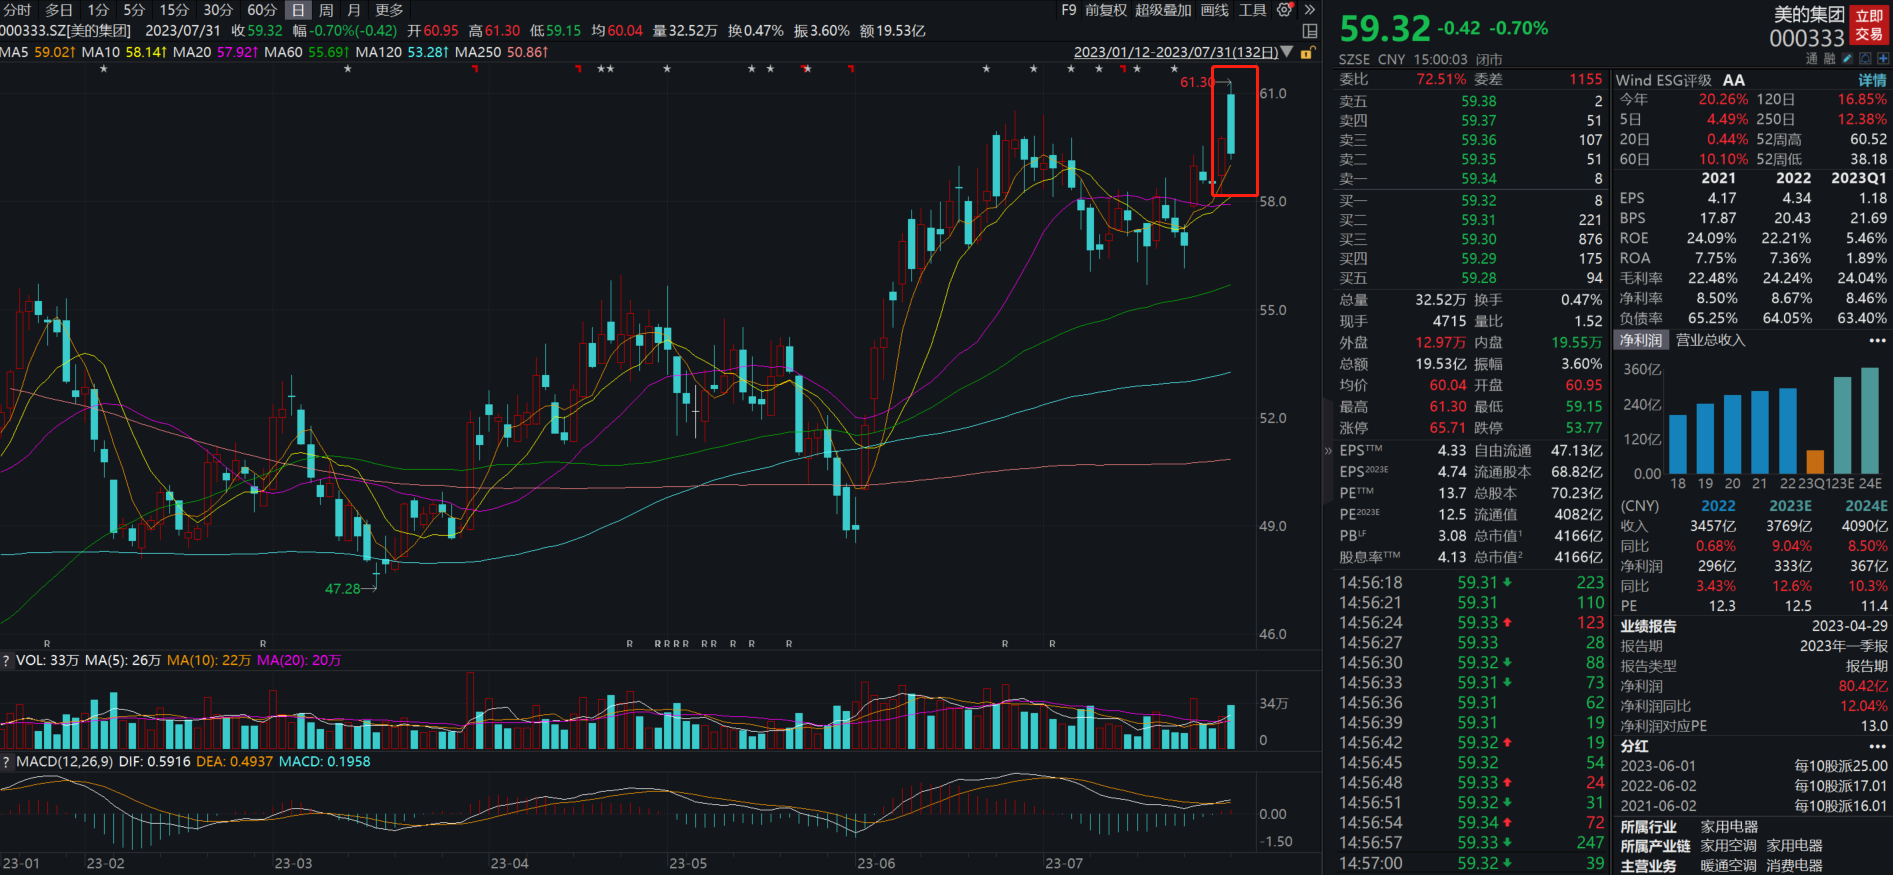Toggle 前复权 price adjustment mode

1106,10
